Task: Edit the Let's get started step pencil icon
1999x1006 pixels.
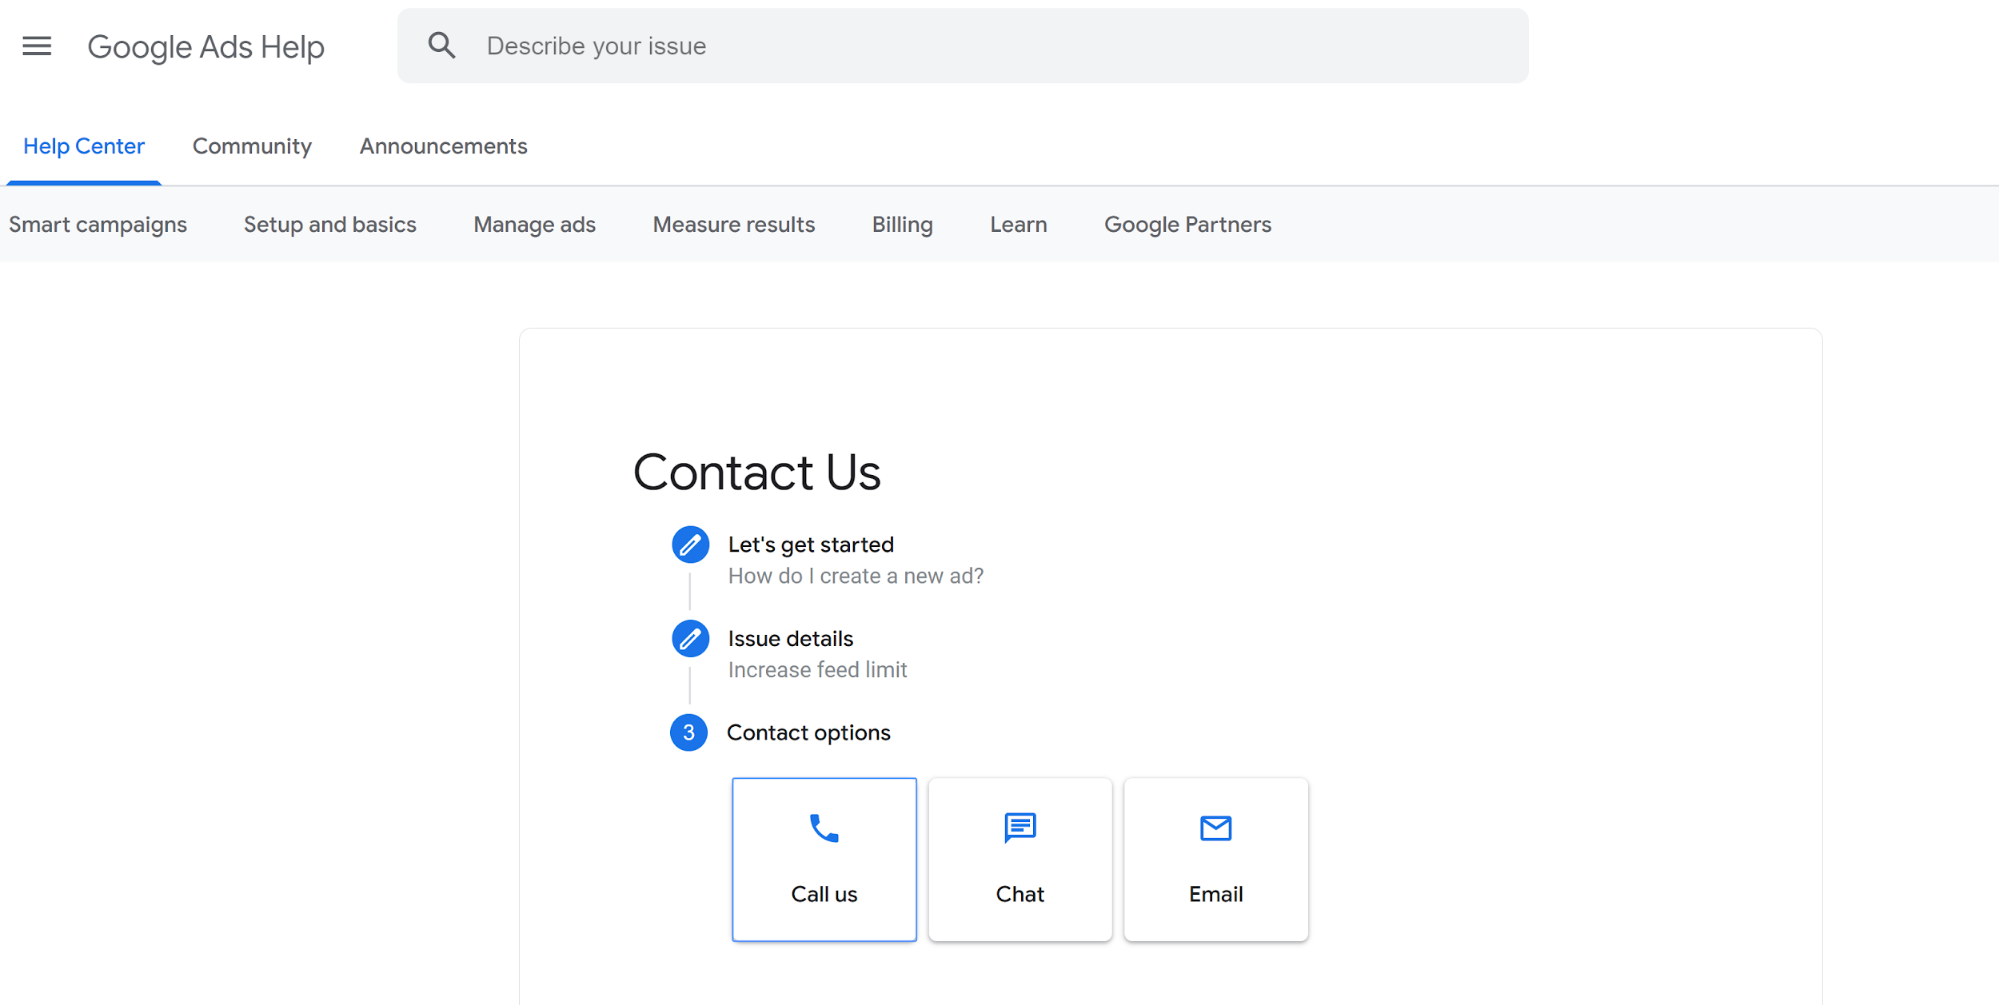Action: (690, 545)
